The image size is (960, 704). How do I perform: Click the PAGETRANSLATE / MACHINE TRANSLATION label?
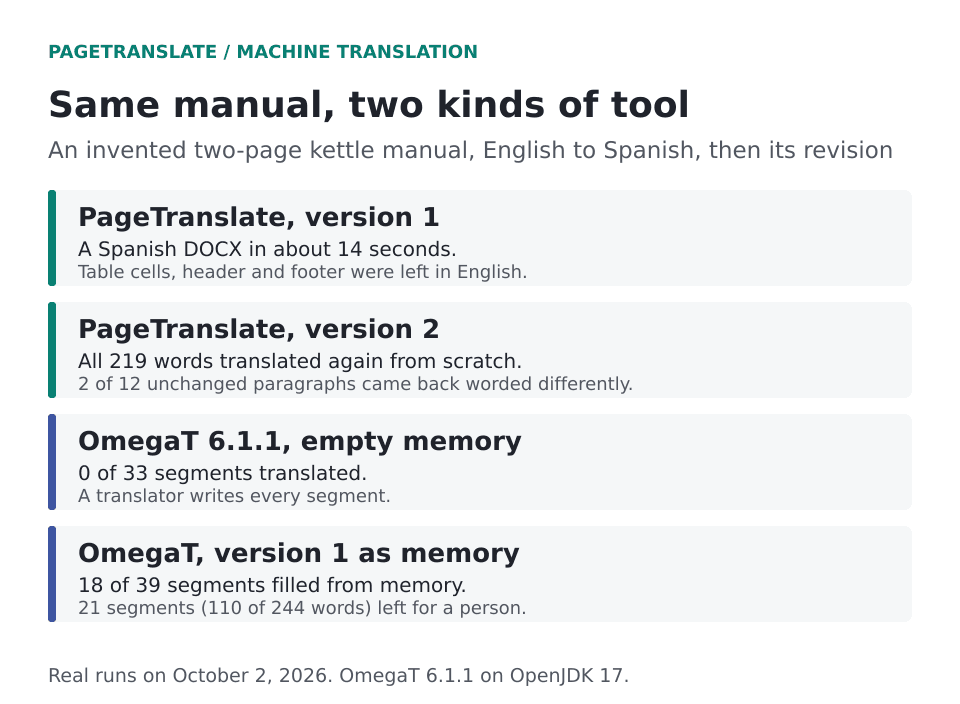click(x=263, y=52)
